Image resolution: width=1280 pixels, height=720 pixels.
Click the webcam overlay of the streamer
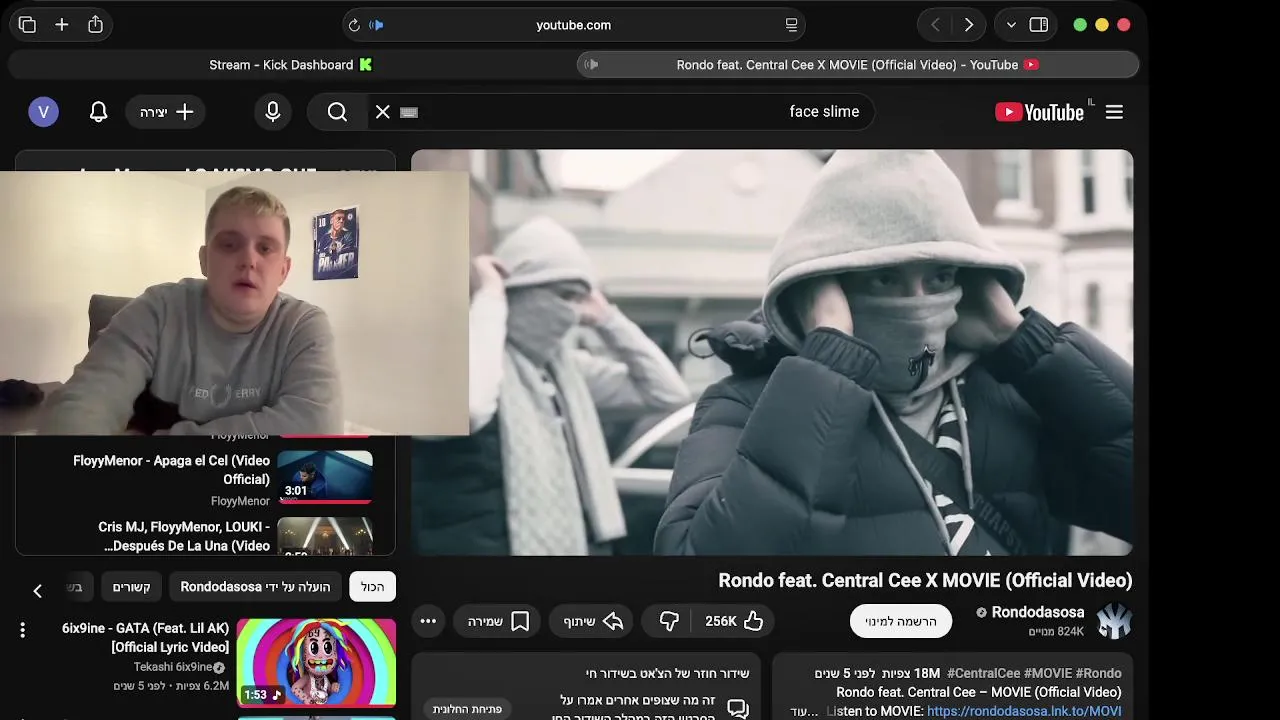[234, 303]
